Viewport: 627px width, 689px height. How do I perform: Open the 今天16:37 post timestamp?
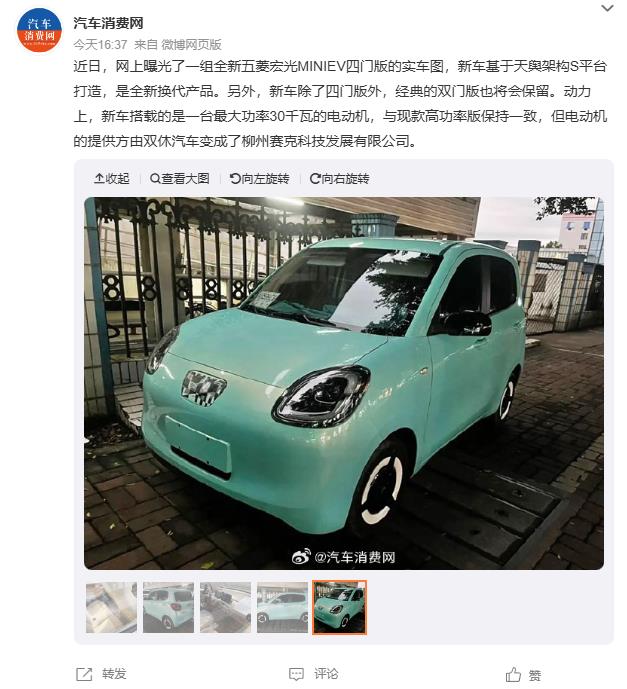100,45
